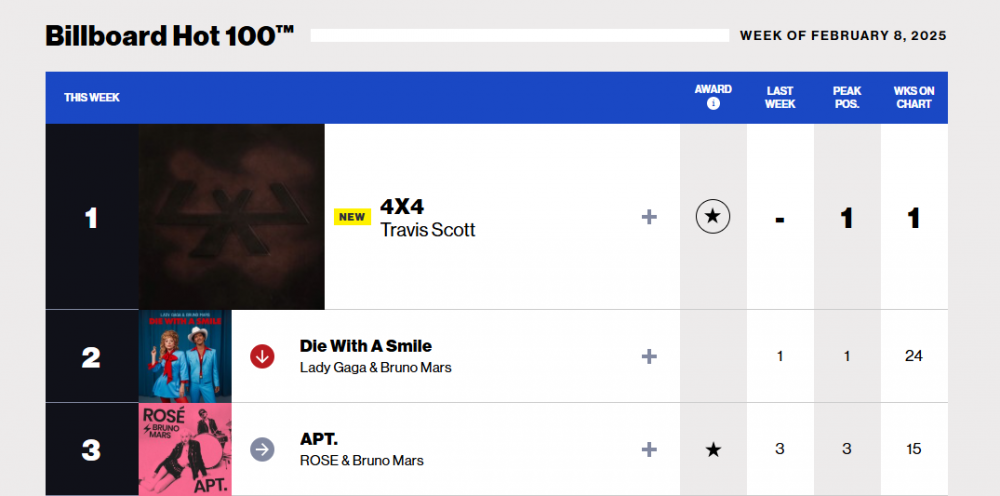Click the Peak Pos. column header

[x=846, y=98]
